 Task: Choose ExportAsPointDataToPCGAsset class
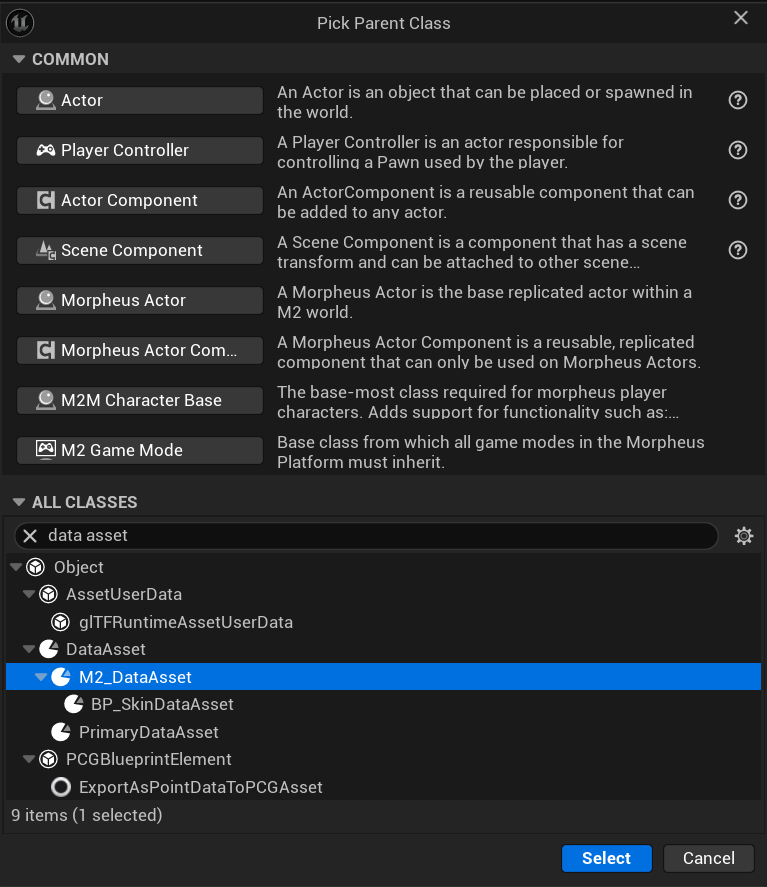click(200, 787)
